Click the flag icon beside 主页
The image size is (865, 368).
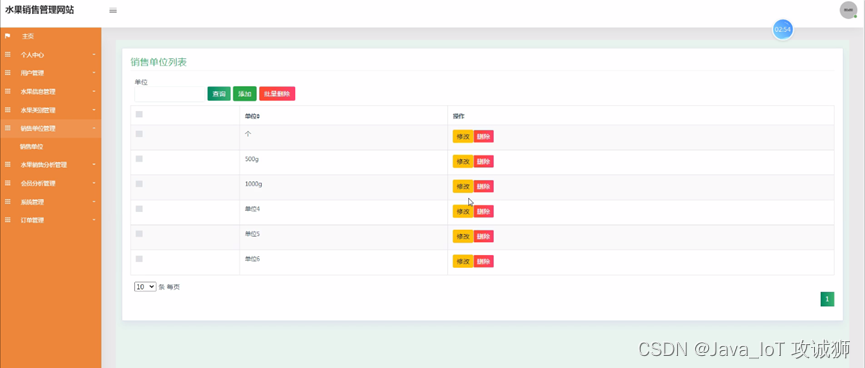click(x=8, y=36)
